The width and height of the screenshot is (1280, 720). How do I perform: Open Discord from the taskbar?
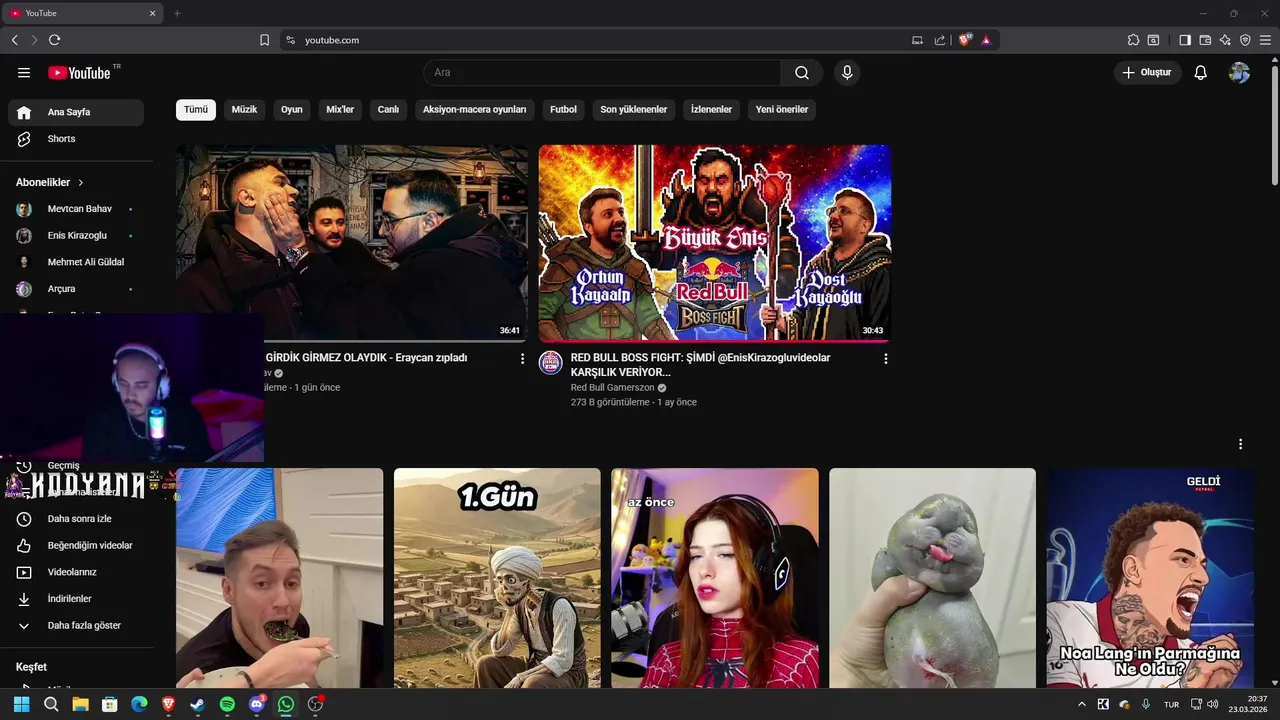(x=257, y=704)
